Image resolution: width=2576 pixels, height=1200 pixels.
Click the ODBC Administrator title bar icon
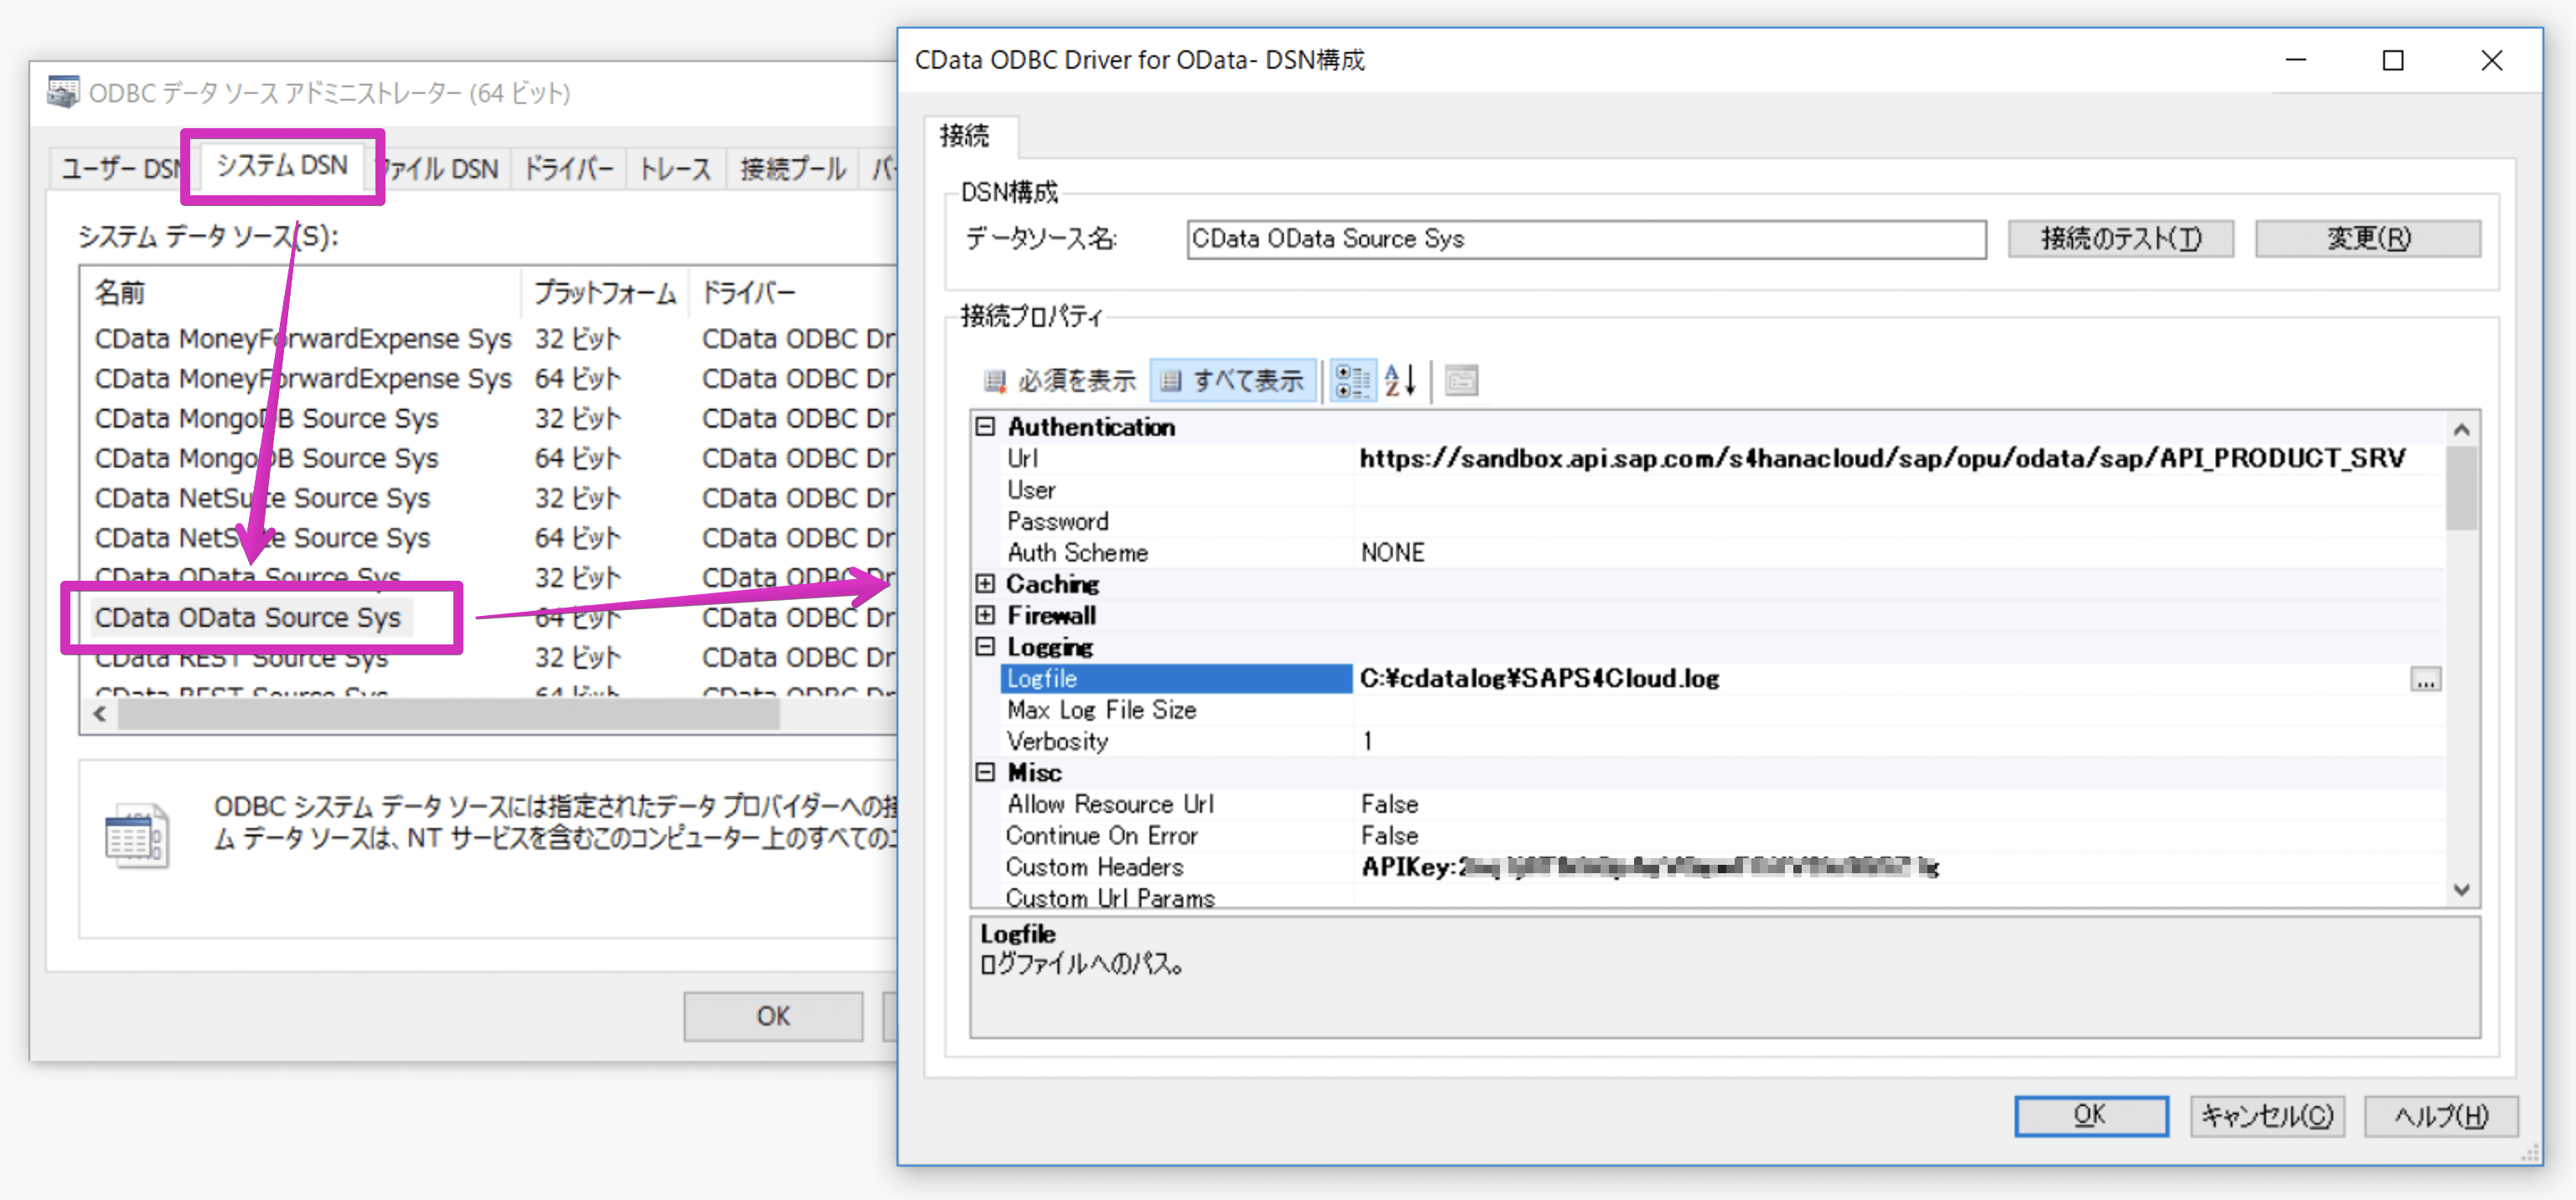64,92
